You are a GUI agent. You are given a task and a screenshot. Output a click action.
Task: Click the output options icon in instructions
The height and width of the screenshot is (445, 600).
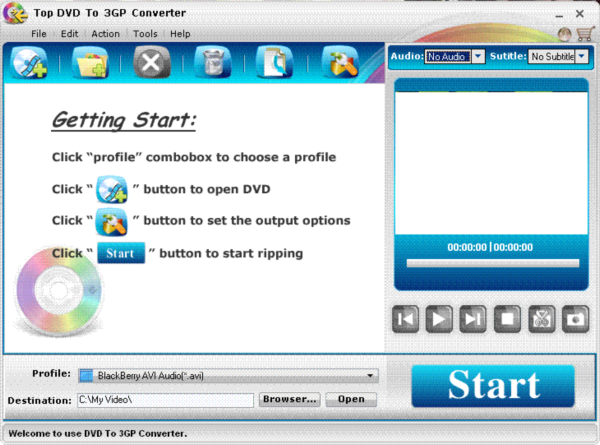point(112,222)
